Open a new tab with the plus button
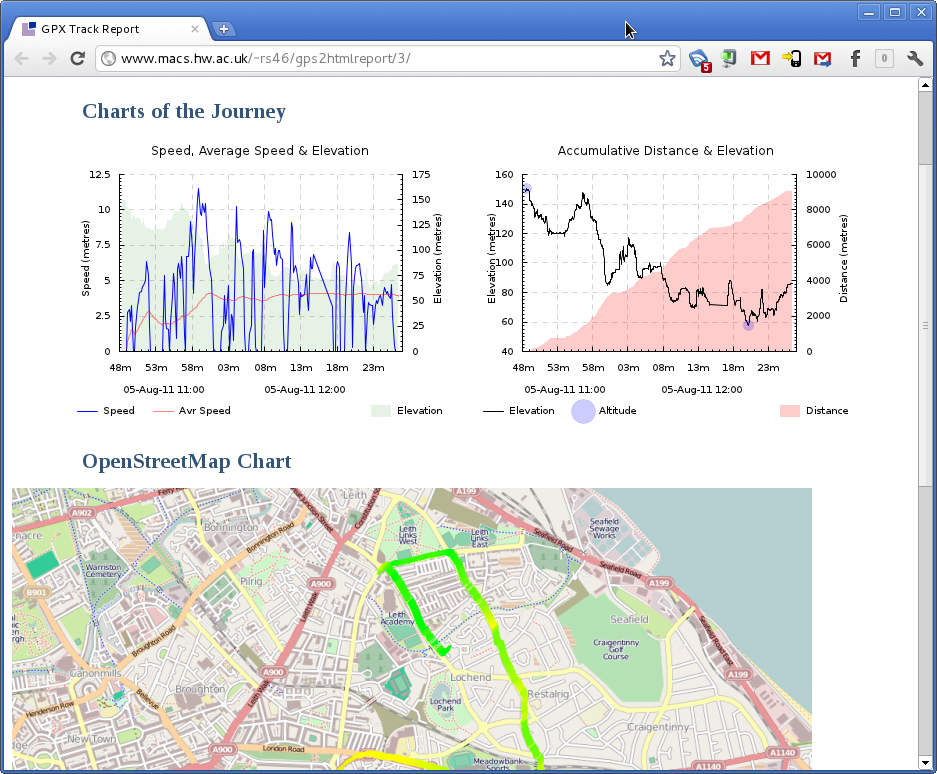The height and width of the screenshot is (774, 937). [x=223, y=29]
